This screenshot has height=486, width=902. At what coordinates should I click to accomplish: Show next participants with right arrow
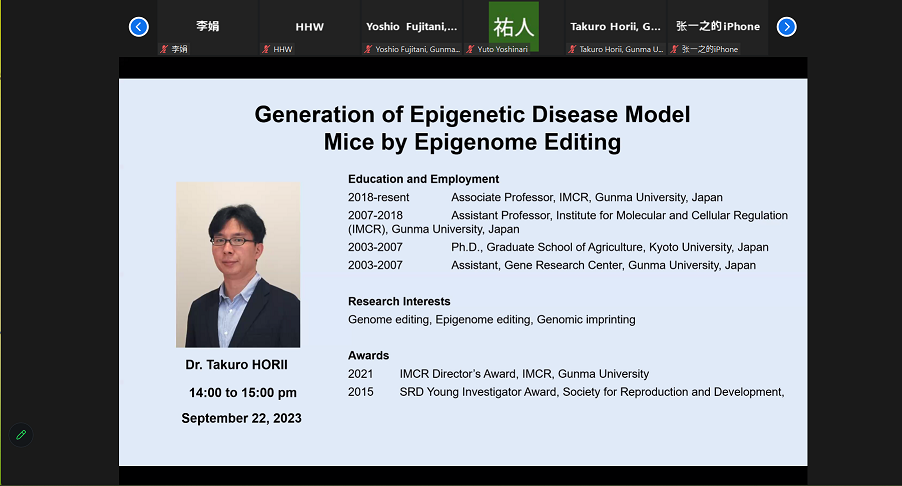786,26
